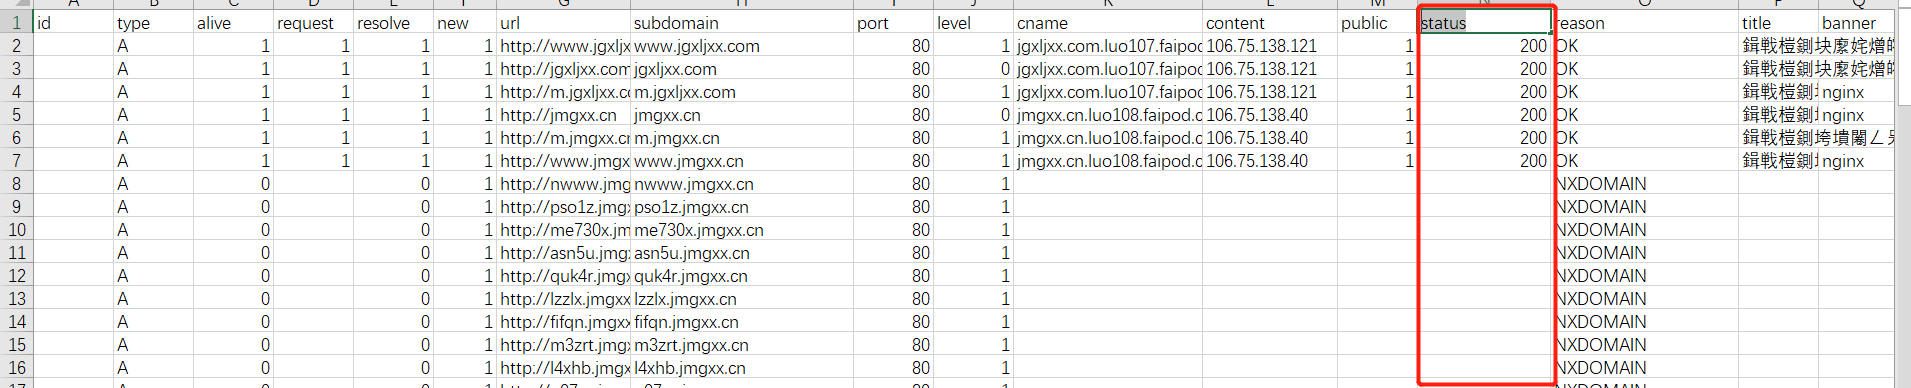1911x388 pixels.
Task: Select the port header cell
Action: (x=893, y=23)
